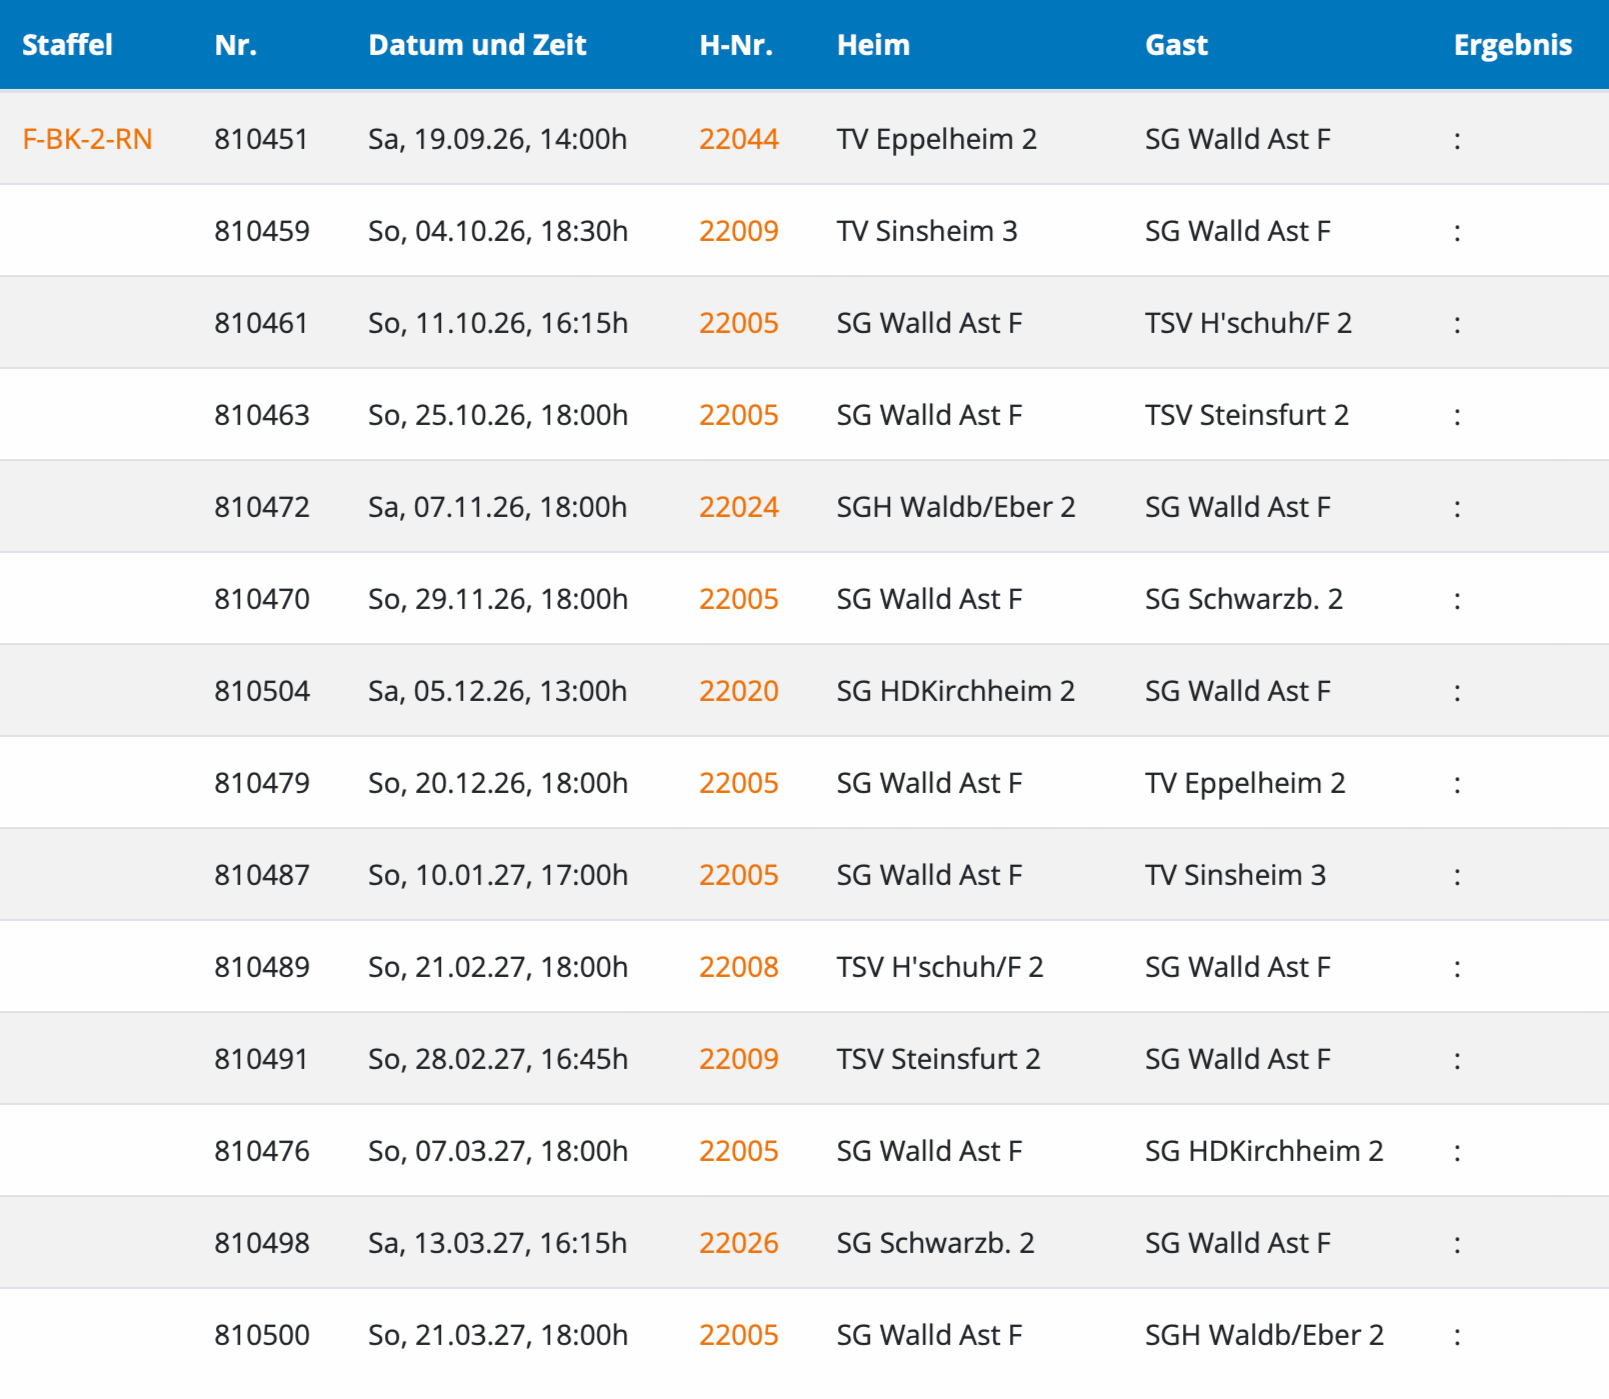The height and width of the screenshot is (1399, 1609).
Task: Click the Gast column header
Action: point(1176,45)
